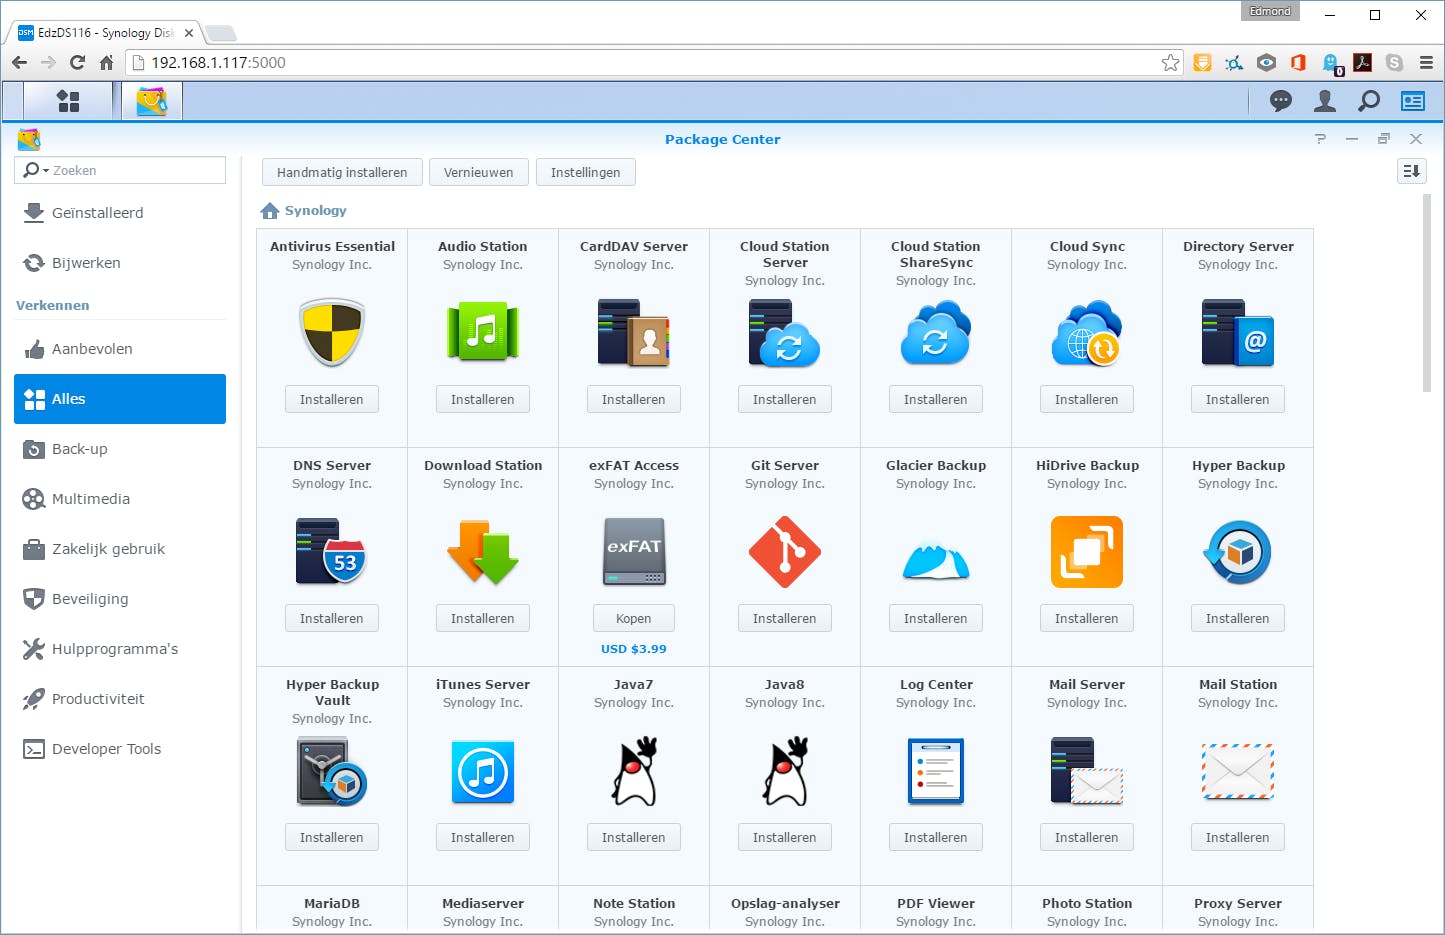Open the DSM notifications speech-bubble icon
This screenshot has width=1445, height=935.
1280,101
